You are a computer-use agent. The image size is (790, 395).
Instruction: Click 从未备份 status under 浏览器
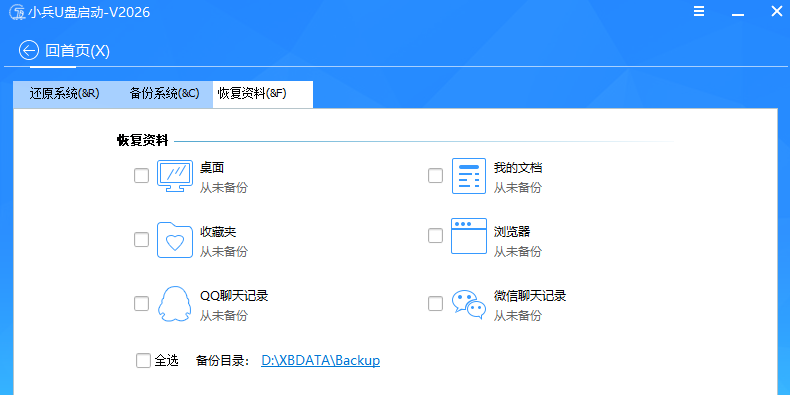tap(517, 251)
